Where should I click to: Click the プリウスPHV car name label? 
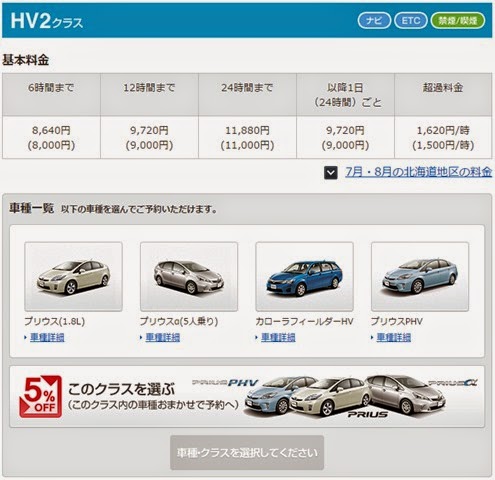[396, 321]
